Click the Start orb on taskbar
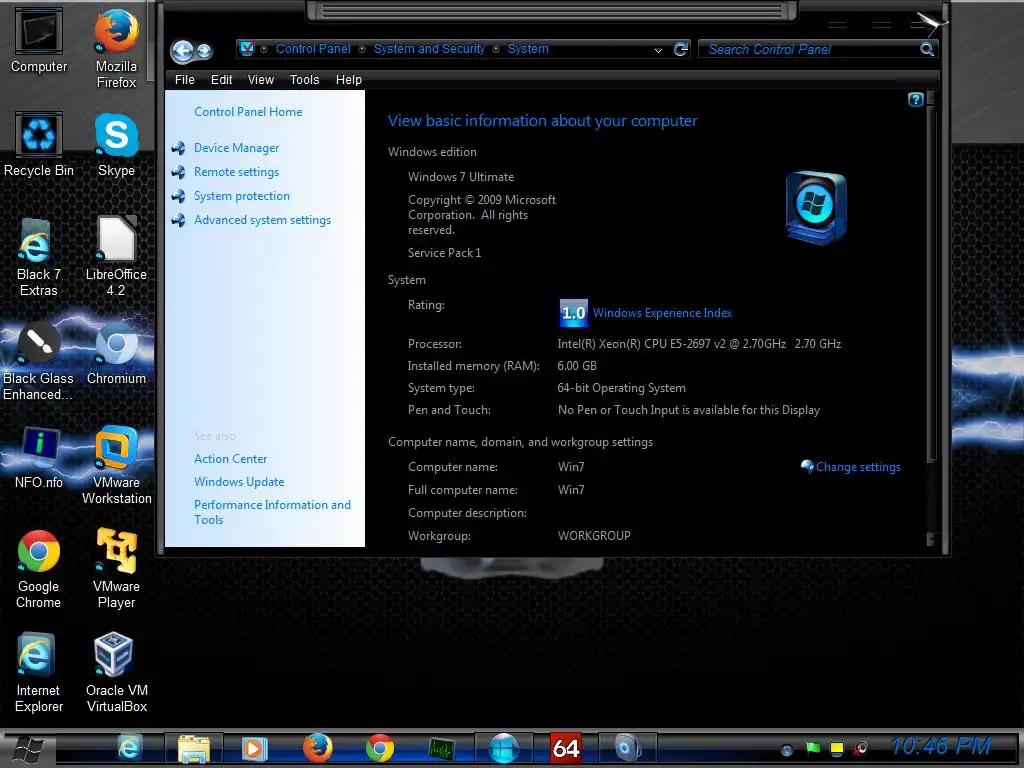Screen dimensions: 1024x768 [x=28, y=748]
